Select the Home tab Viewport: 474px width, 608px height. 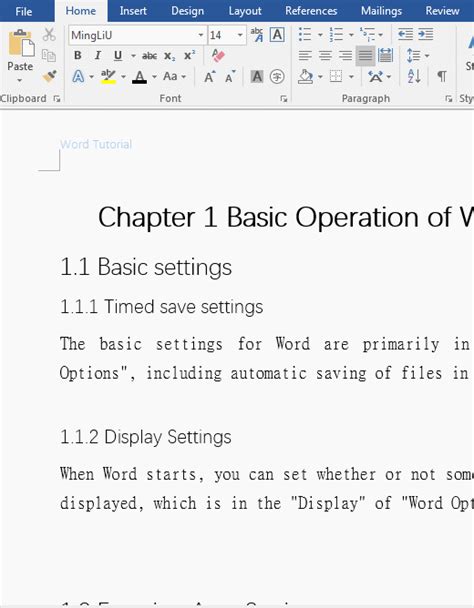[81, 11]
